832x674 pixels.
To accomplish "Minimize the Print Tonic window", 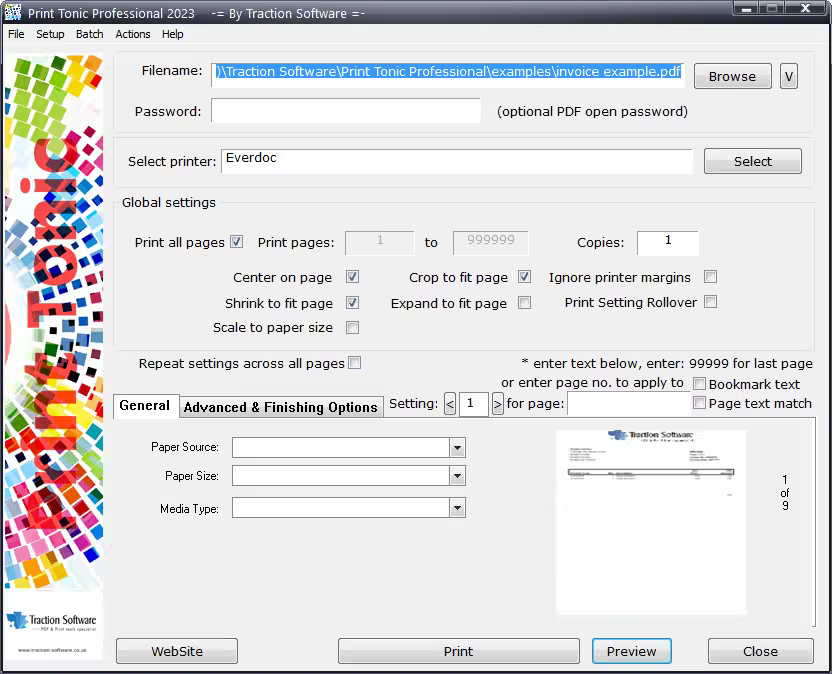I will click(x=747, y=8).
